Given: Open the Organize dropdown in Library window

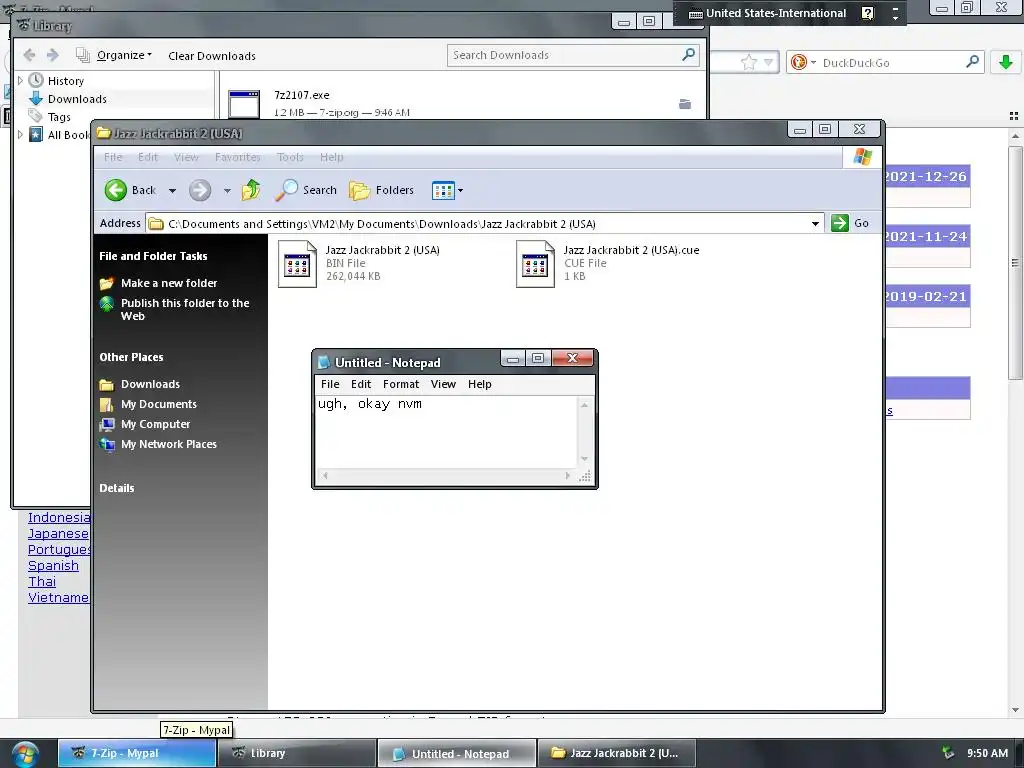Looking at the screenshot, I should (124, 56).
